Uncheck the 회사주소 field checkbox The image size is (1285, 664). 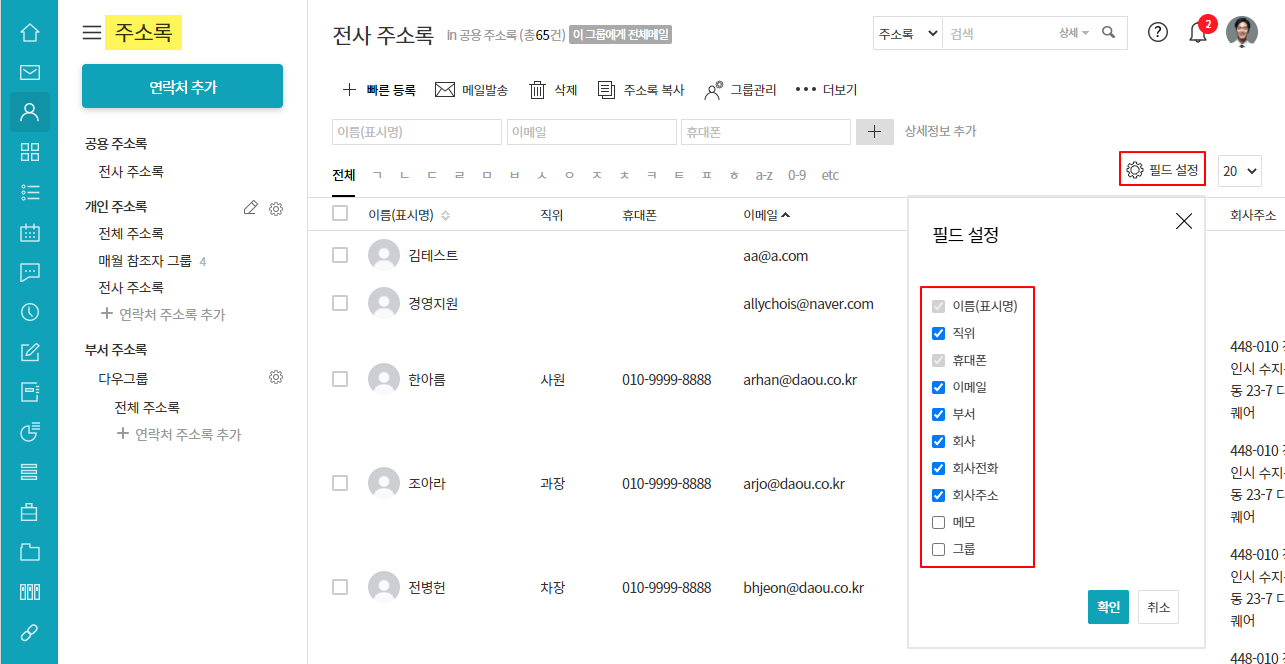[x=938, y=495]
